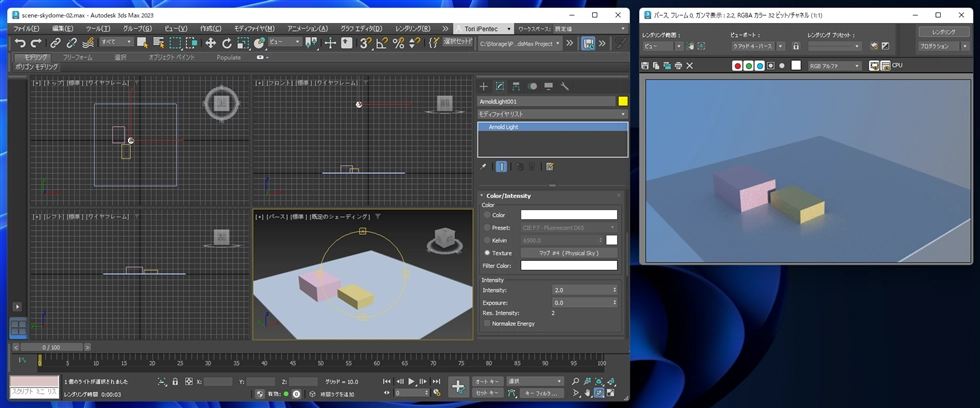This screenshot has width=980, height=408.
Task: Select the Texture radio button
Action: (488, 253)
